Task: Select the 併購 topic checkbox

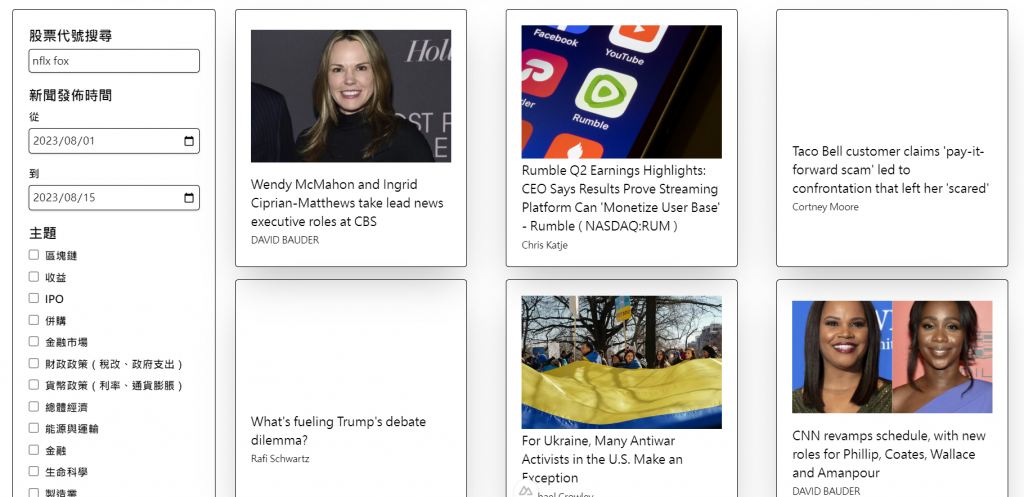Action: pos(34,319)
